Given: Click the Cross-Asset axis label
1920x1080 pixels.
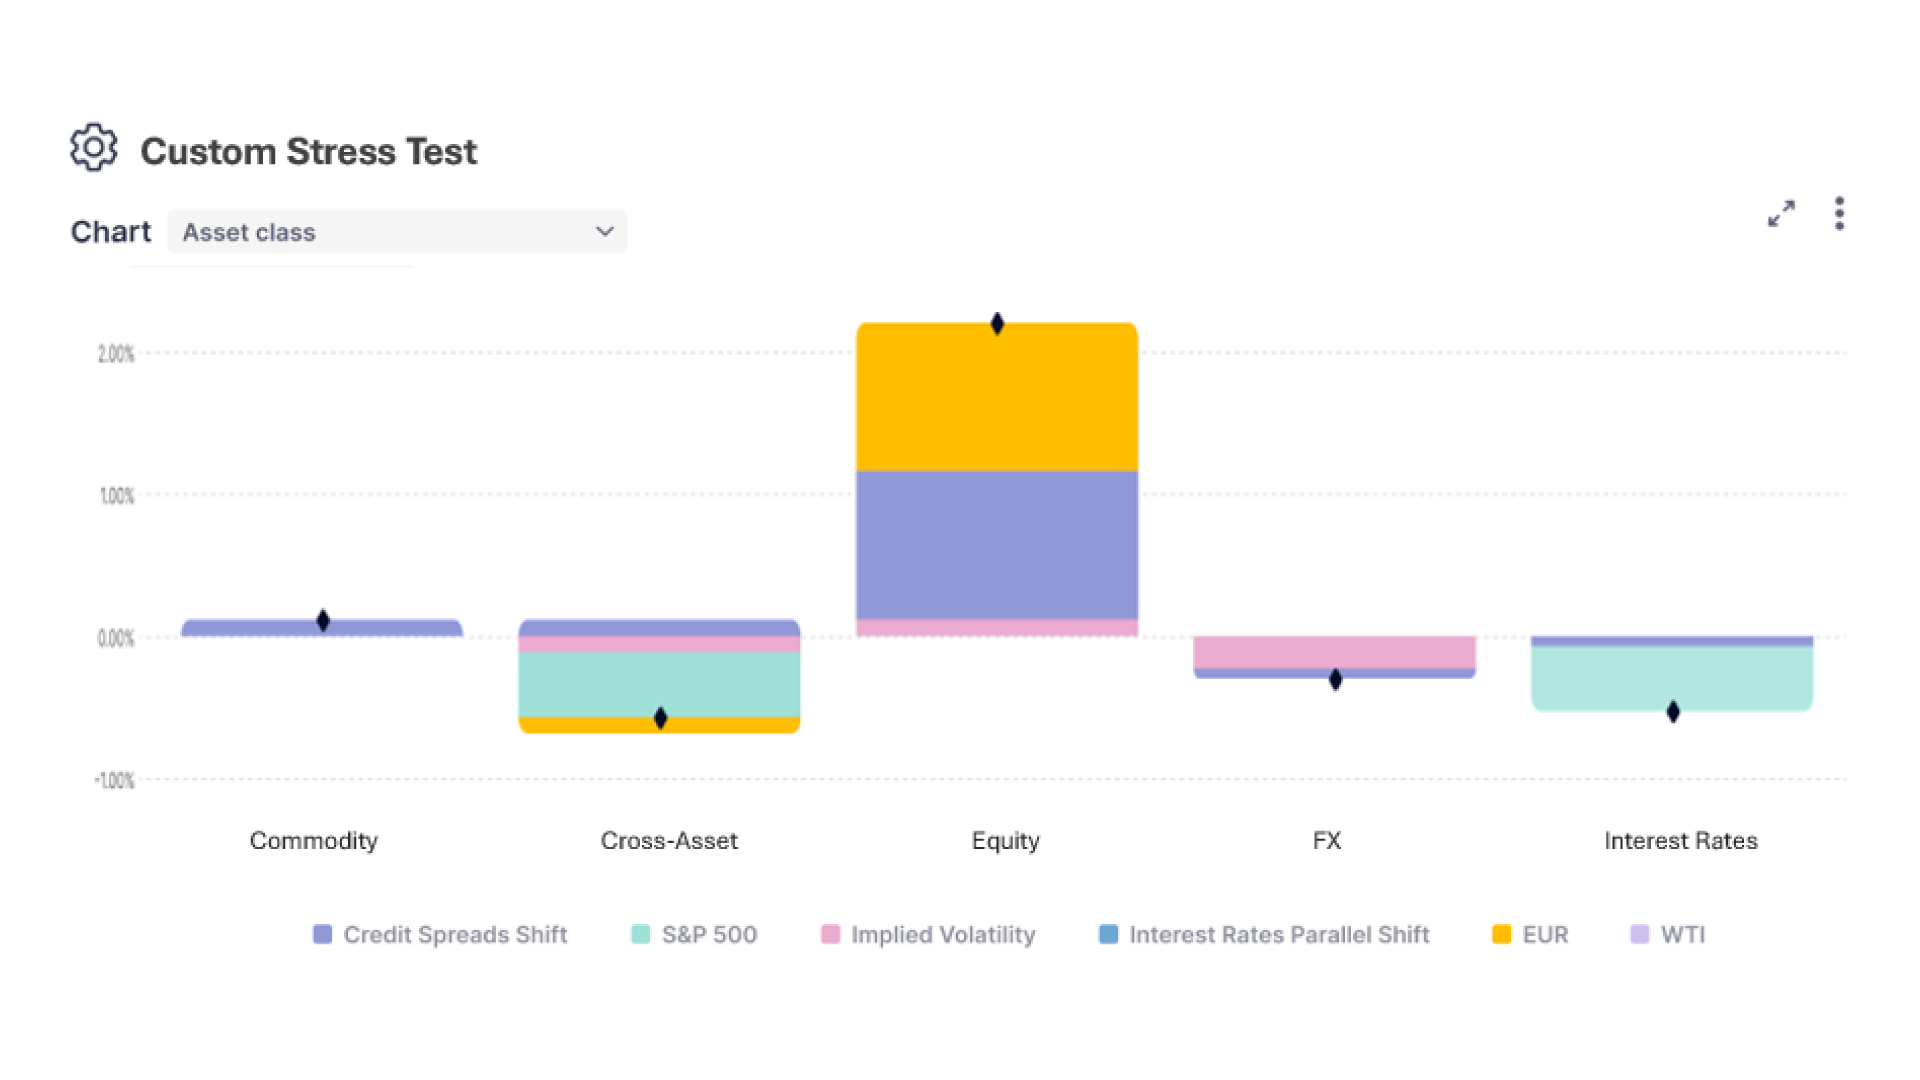Looking at the screenshot, I should tap(669, 841).
